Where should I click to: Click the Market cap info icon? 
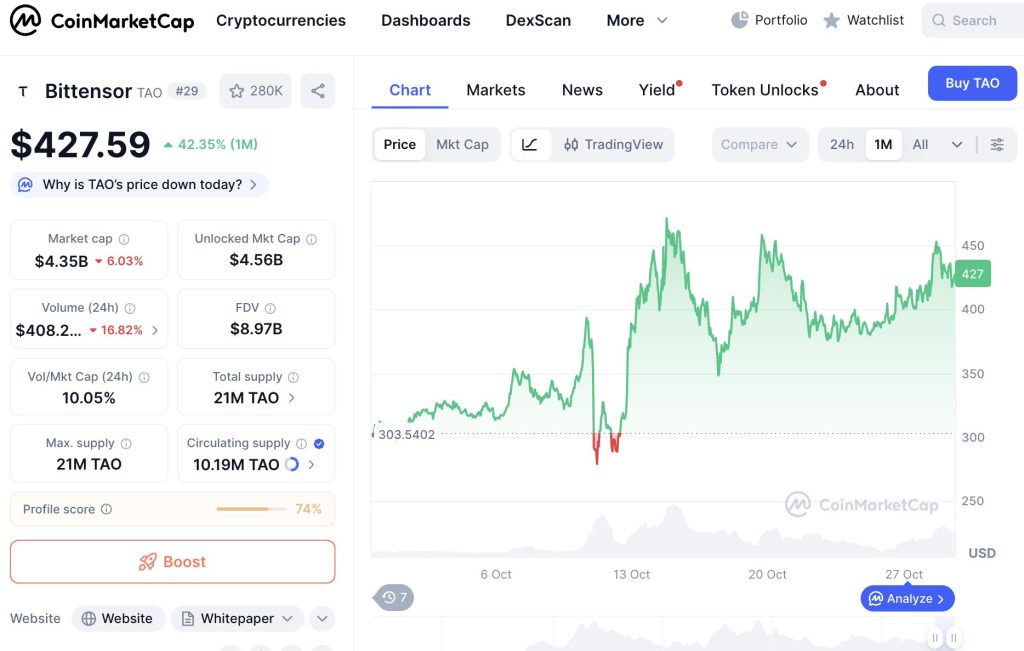124,239
